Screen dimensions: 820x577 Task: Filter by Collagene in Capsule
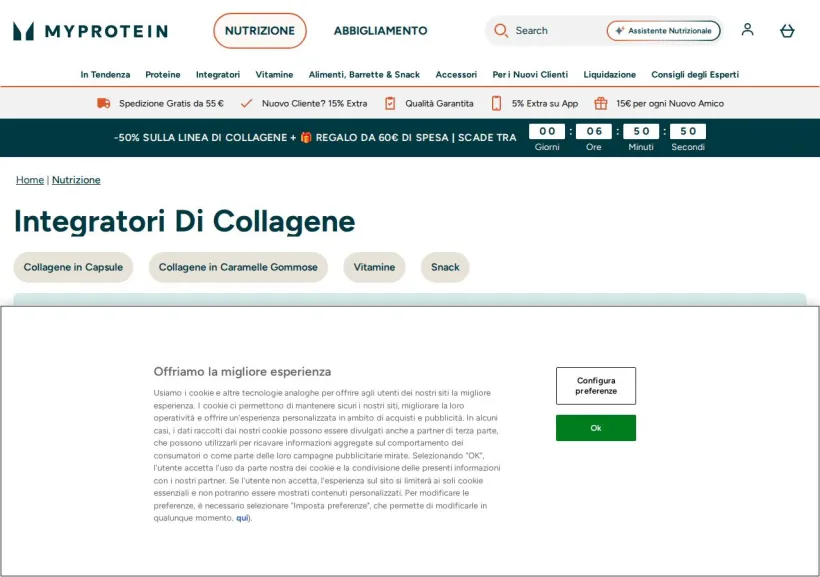coord(73,267)
